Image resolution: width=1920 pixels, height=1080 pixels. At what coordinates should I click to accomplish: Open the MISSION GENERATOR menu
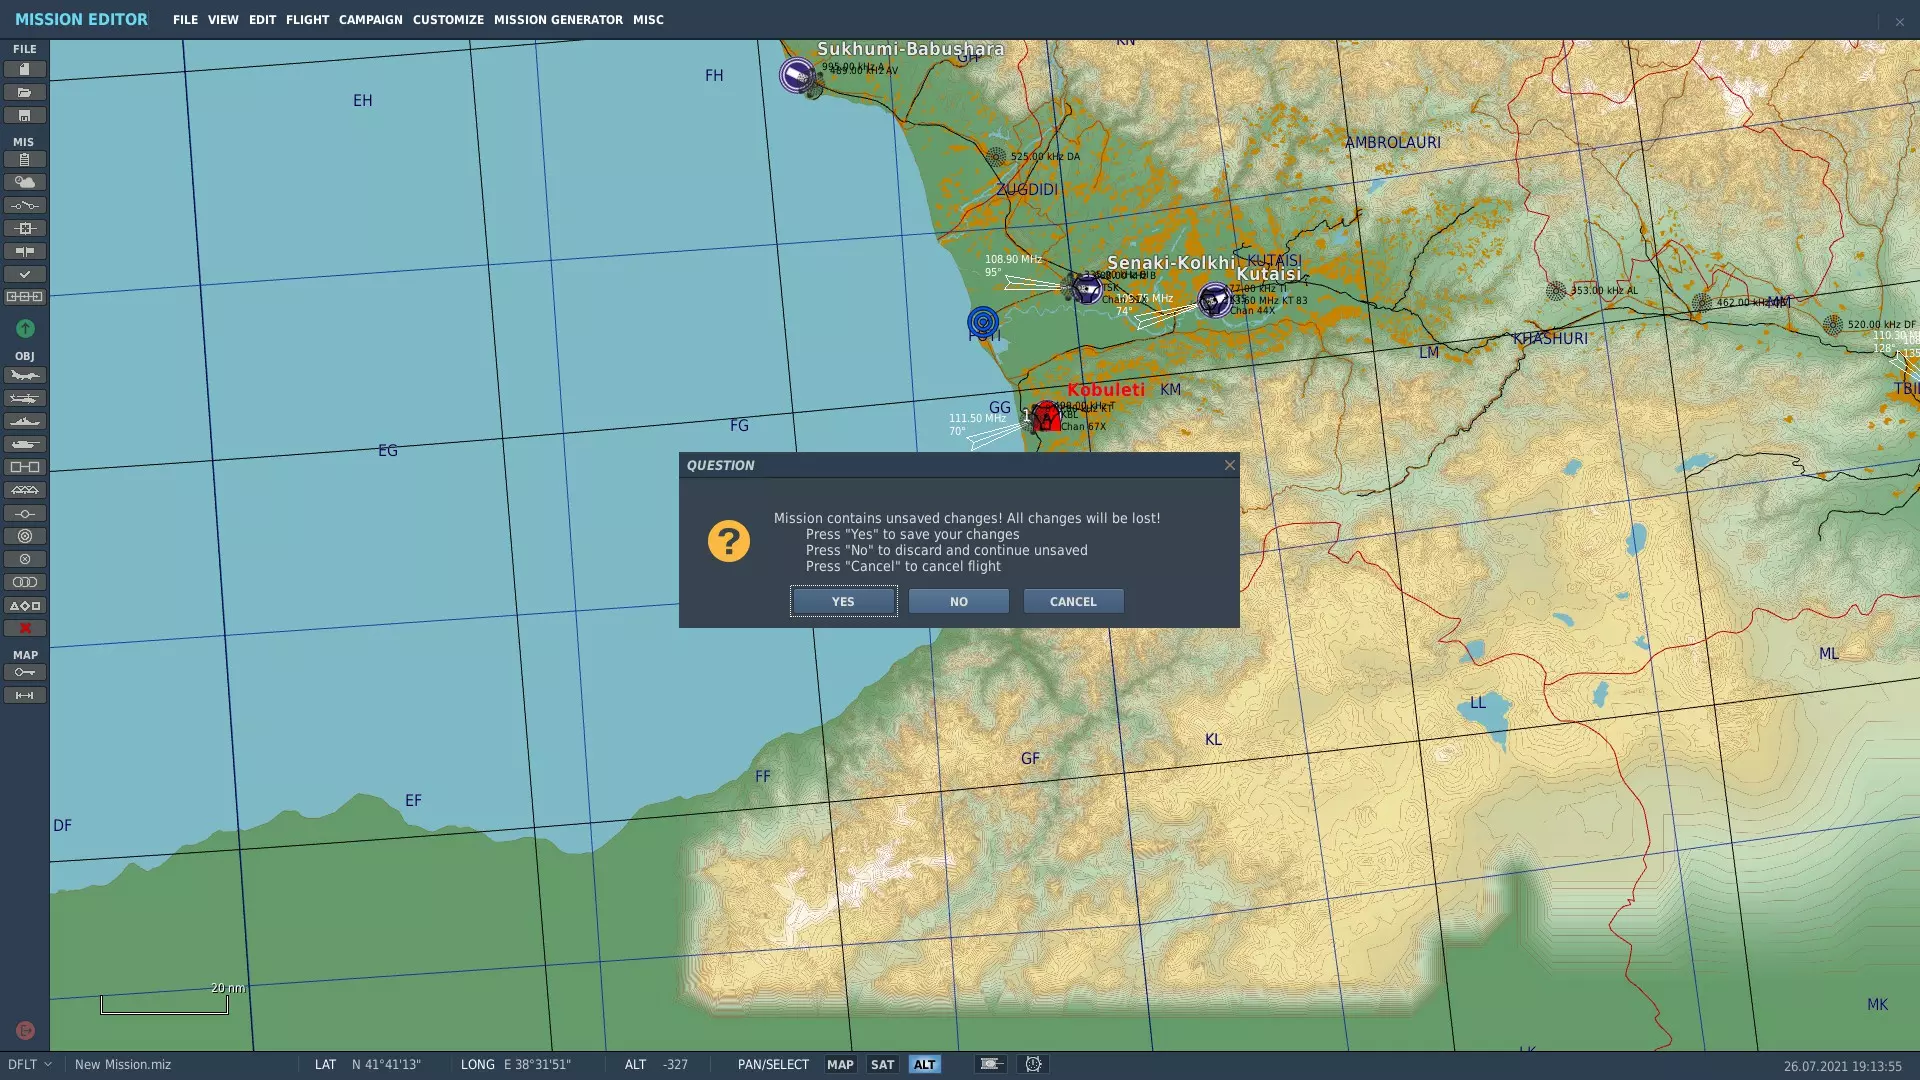click(558, 19)
